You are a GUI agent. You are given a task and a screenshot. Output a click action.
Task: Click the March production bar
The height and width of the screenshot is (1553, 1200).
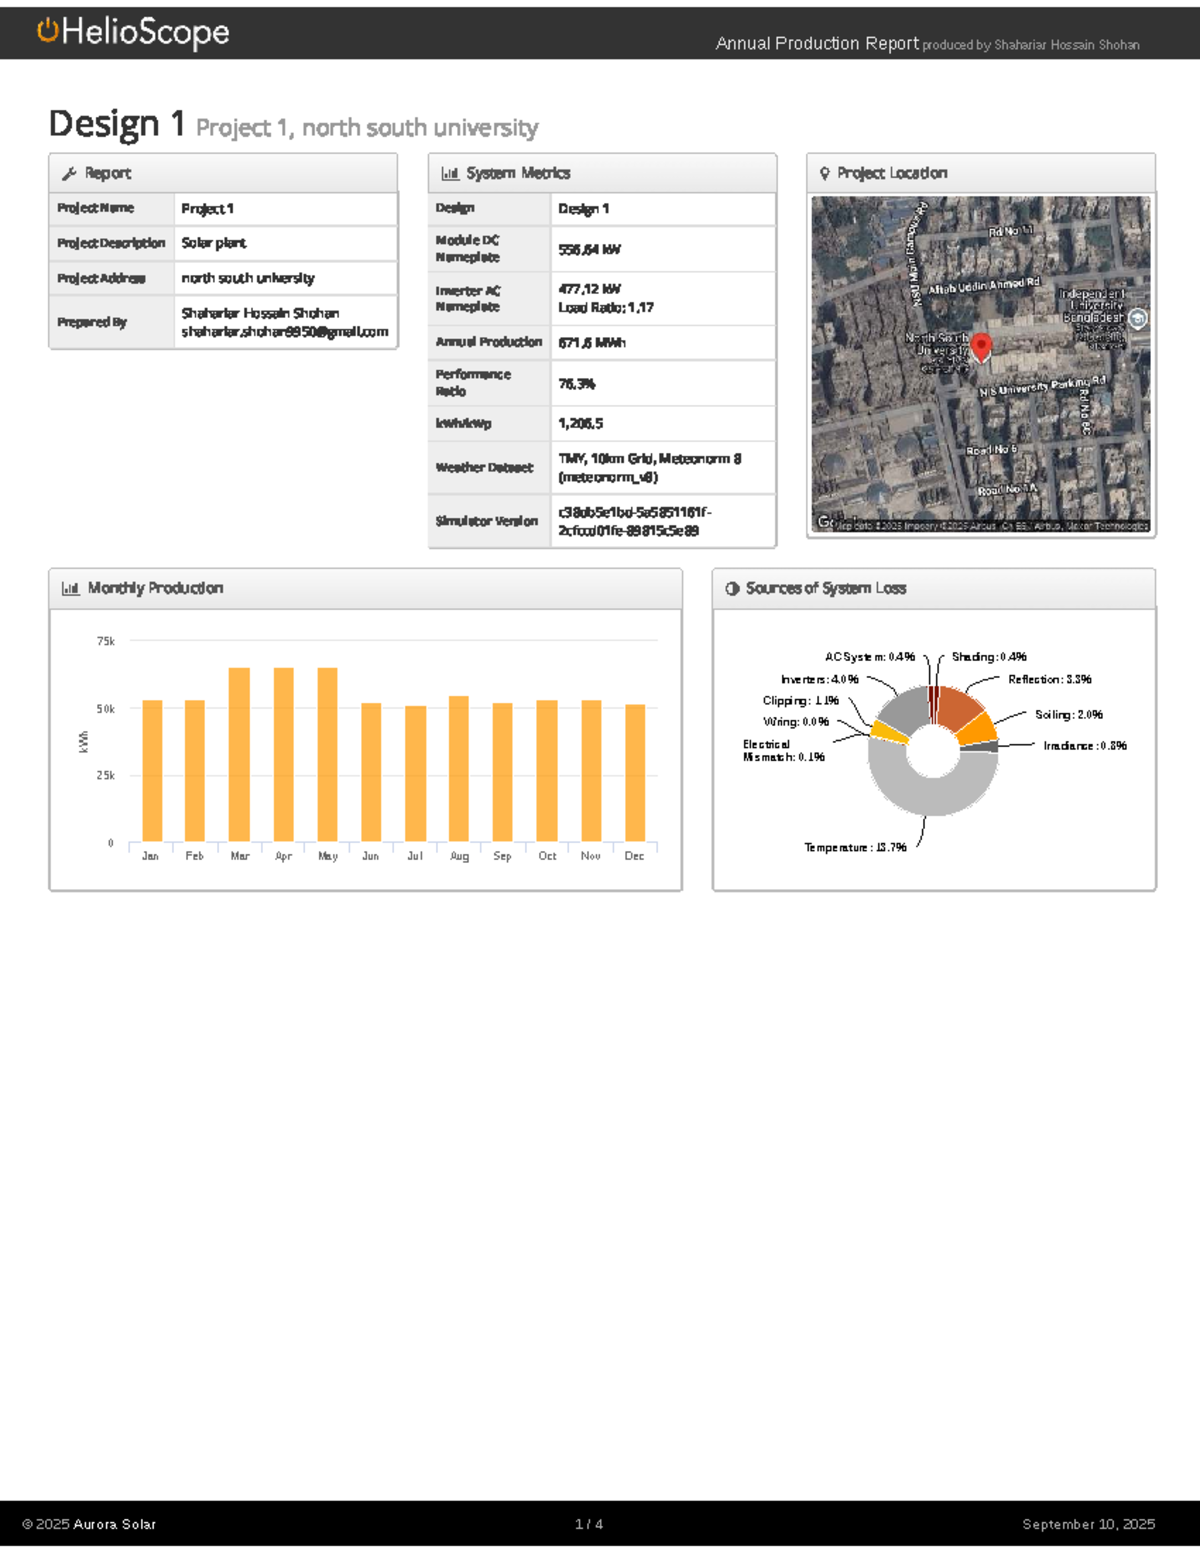[239, 755]
